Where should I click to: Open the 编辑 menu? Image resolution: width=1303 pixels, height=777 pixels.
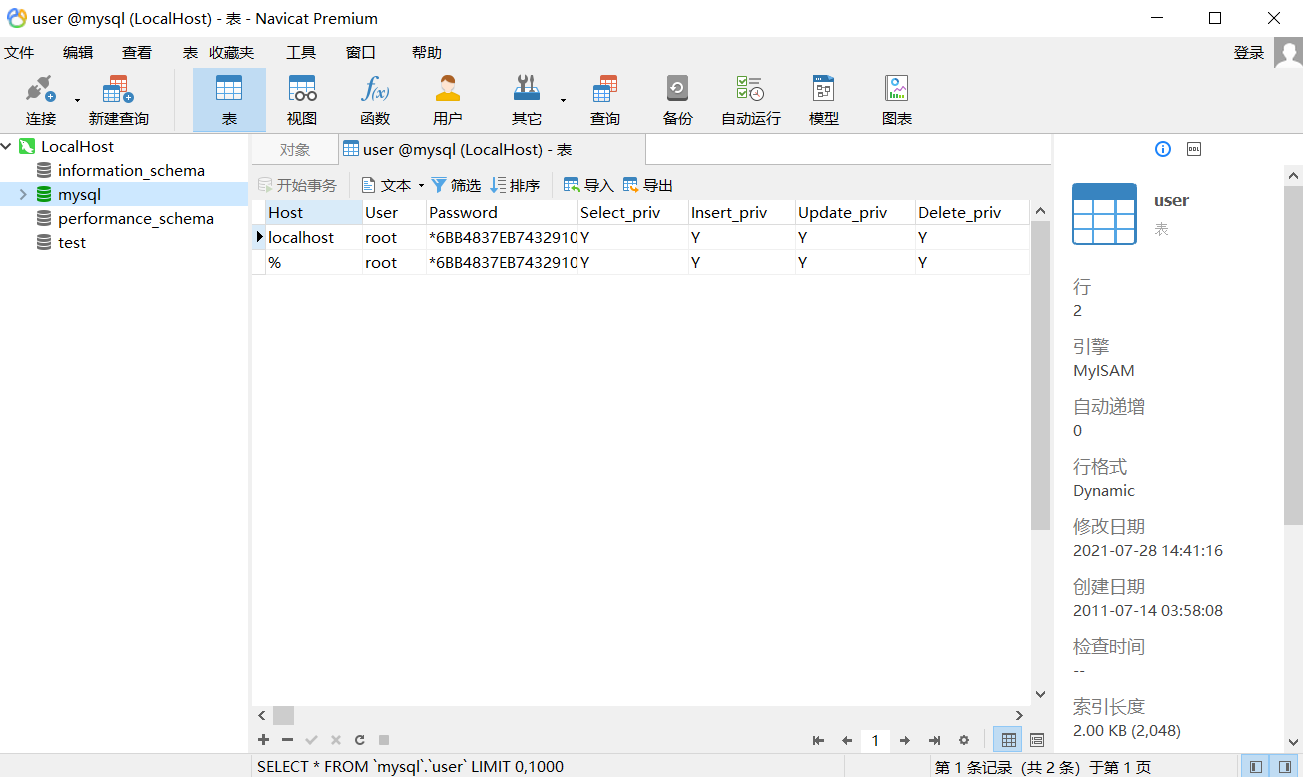pyautogui.click(x=78, y=53)
